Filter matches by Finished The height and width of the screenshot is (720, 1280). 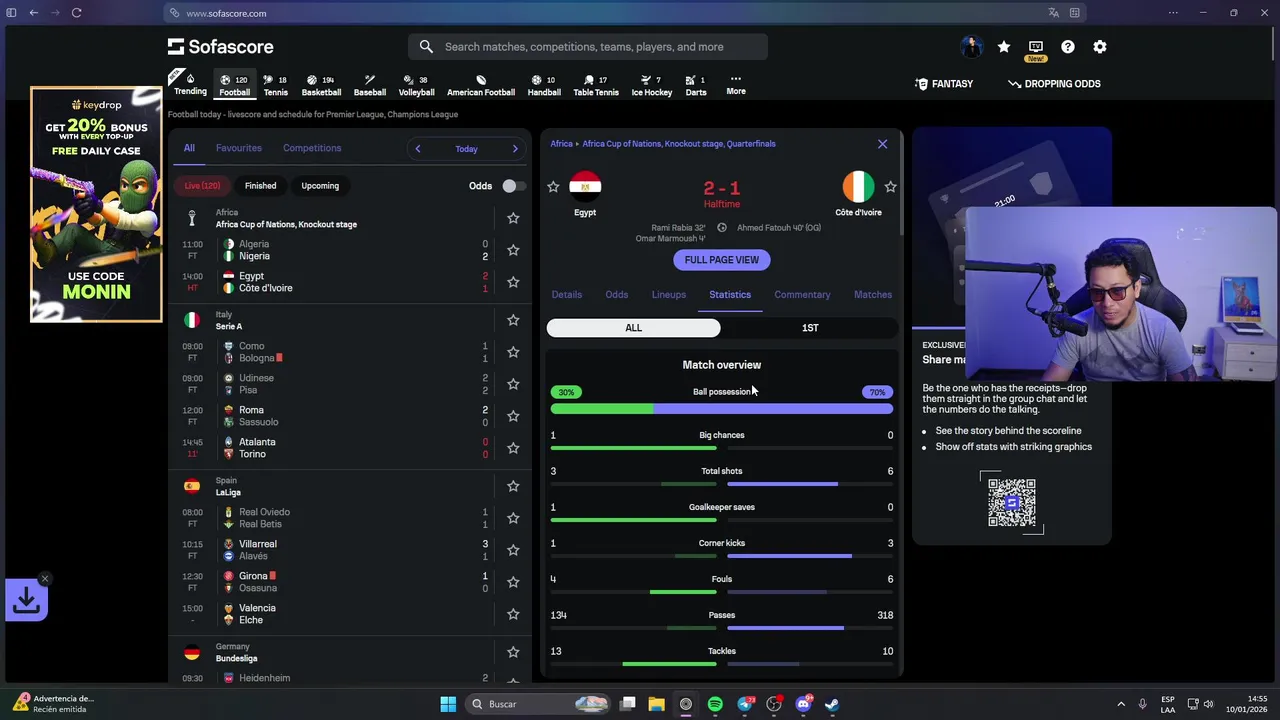coord(260,186)
